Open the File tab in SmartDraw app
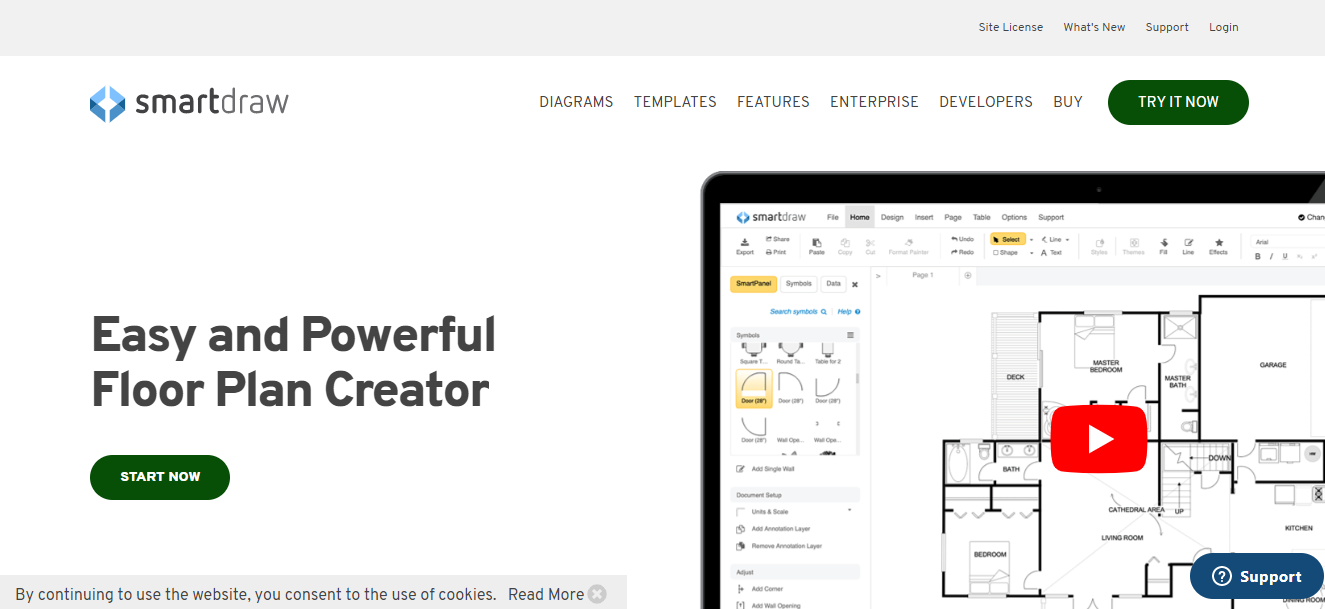The height and width of the screenshot is (609, 1325). [833, 217]
